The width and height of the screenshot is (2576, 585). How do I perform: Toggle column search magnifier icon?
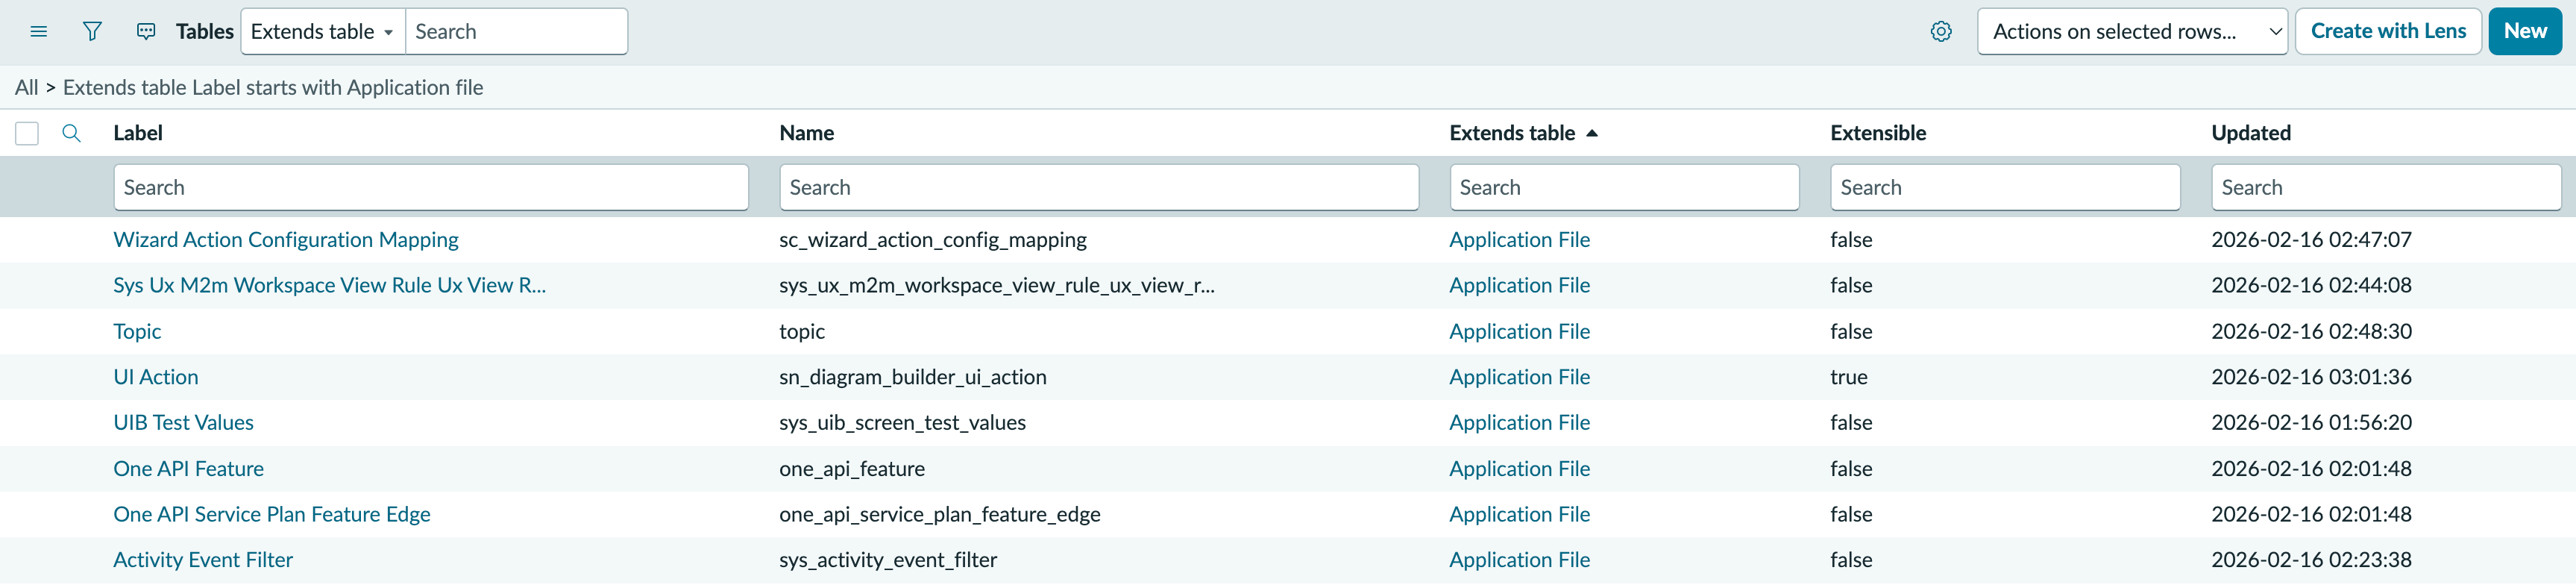point(71,133)
